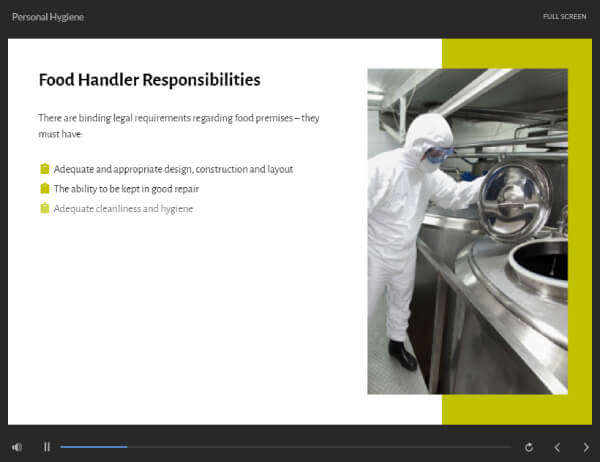Advance with the next slide arrow
Viewport: 600px width, 462px height.
point(586,447)
